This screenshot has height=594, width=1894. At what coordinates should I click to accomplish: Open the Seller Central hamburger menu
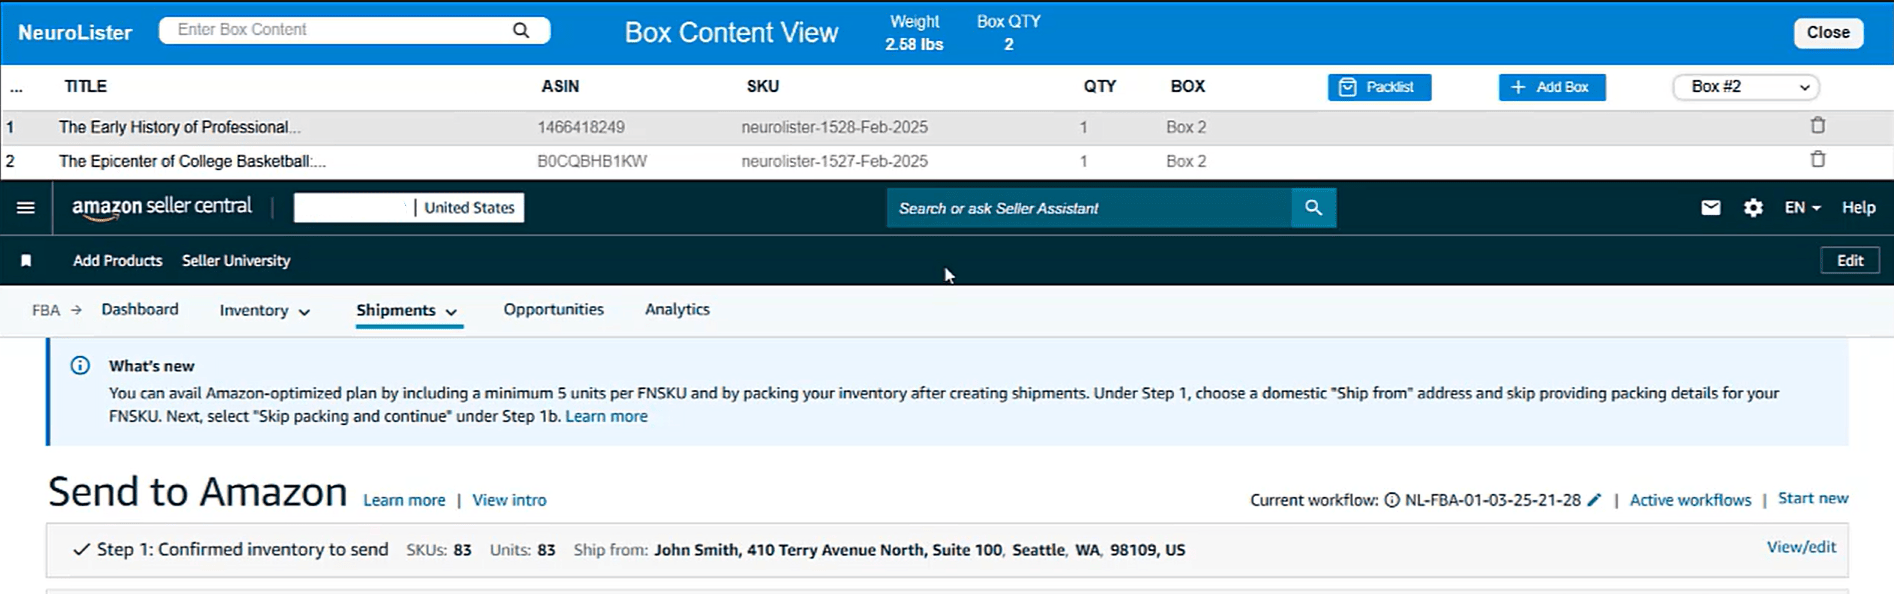point(26,208)
